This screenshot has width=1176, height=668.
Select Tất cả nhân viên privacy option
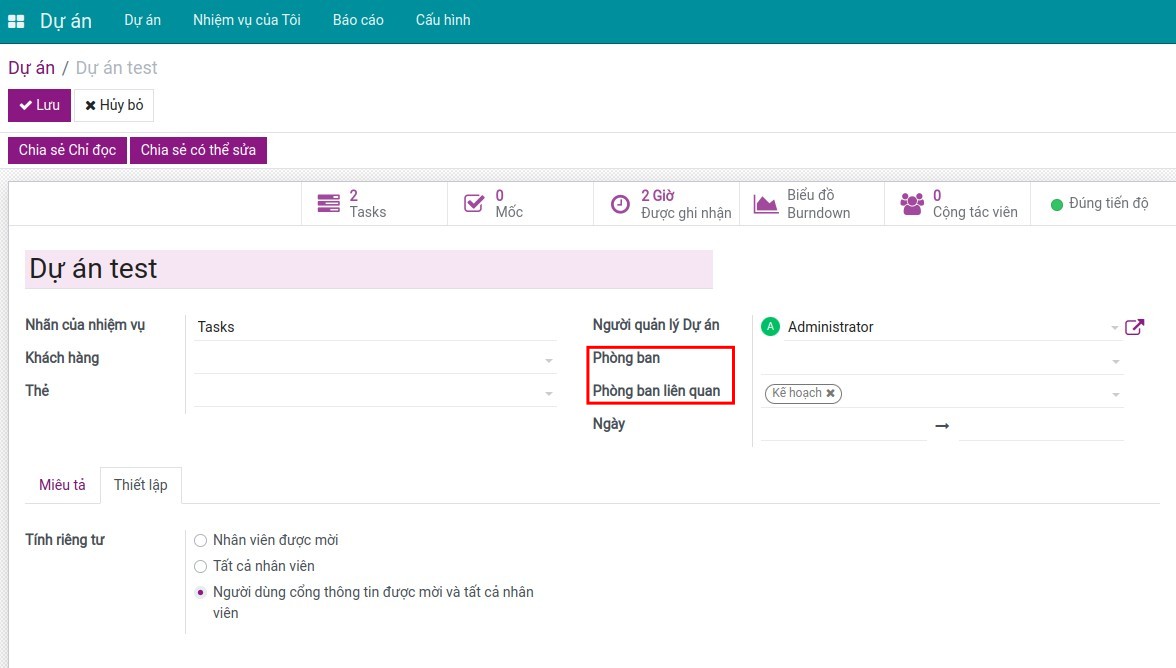201,567
